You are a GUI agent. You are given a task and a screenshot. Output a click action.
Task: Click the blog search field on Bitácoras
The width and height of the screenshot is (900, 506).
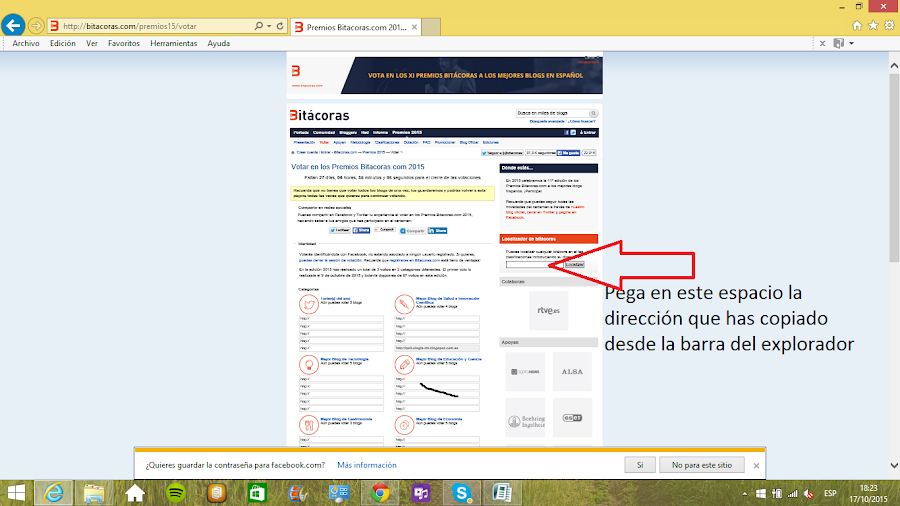(552, 113)
